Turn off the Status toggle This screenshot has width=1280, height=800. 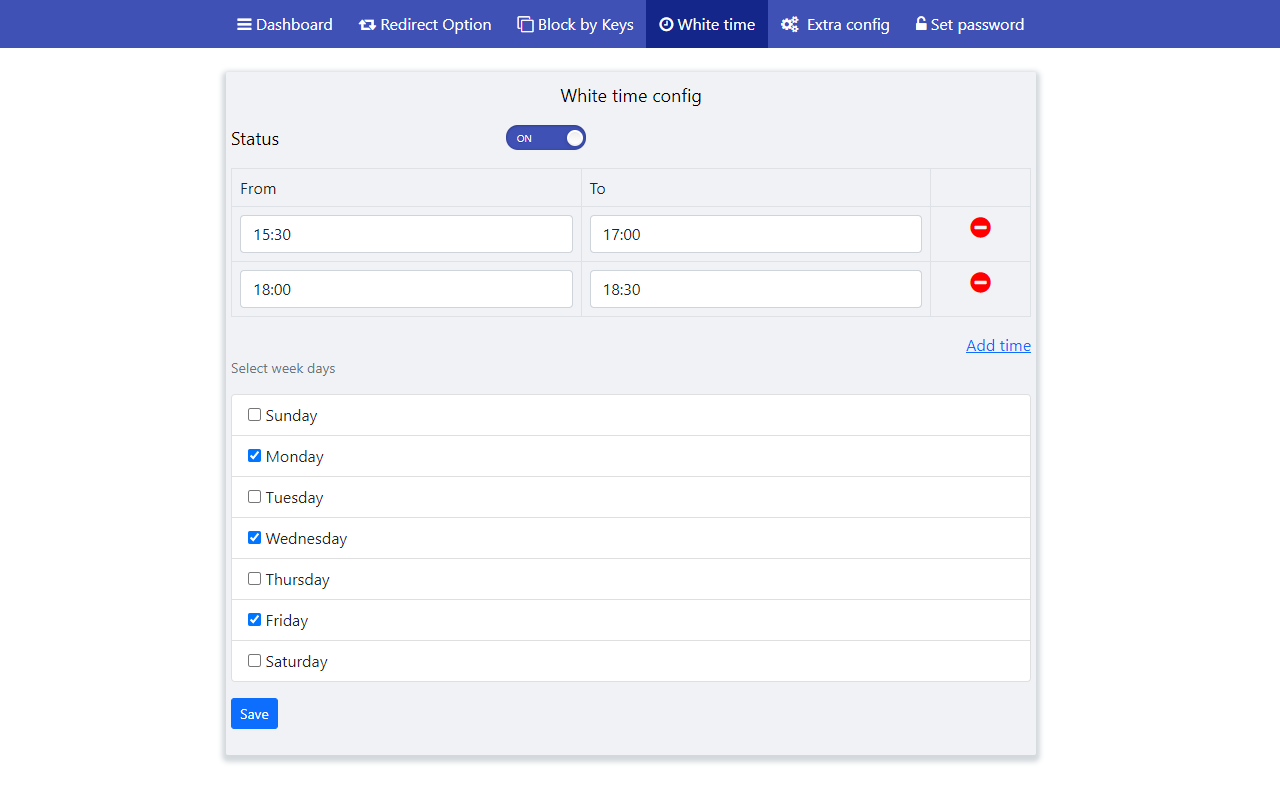pyautogui.click(x=546, y=137)
